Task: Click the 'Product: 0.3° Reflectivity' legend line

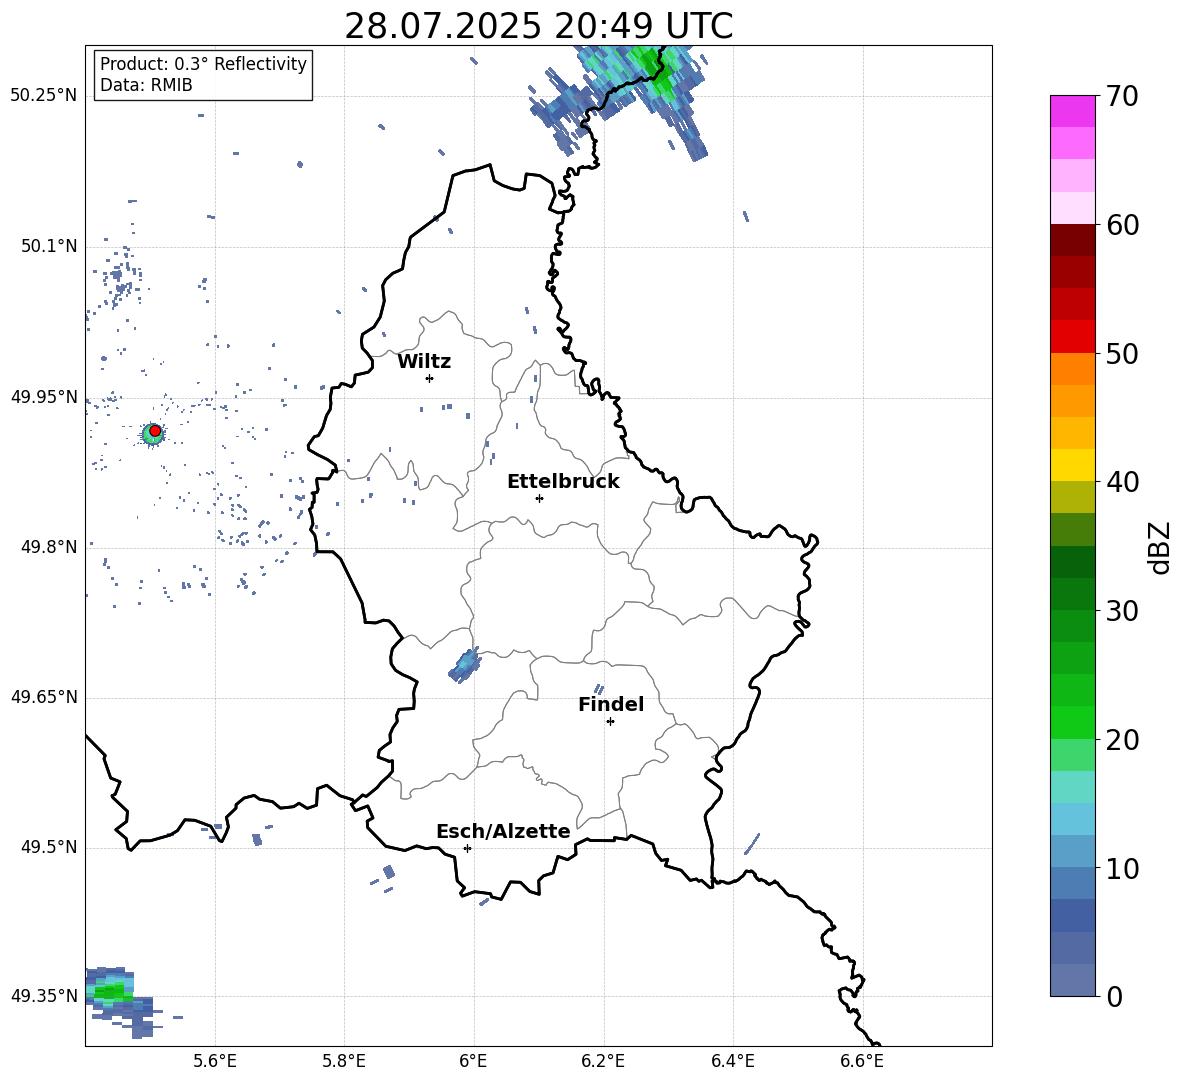Action: click(203, 64)
